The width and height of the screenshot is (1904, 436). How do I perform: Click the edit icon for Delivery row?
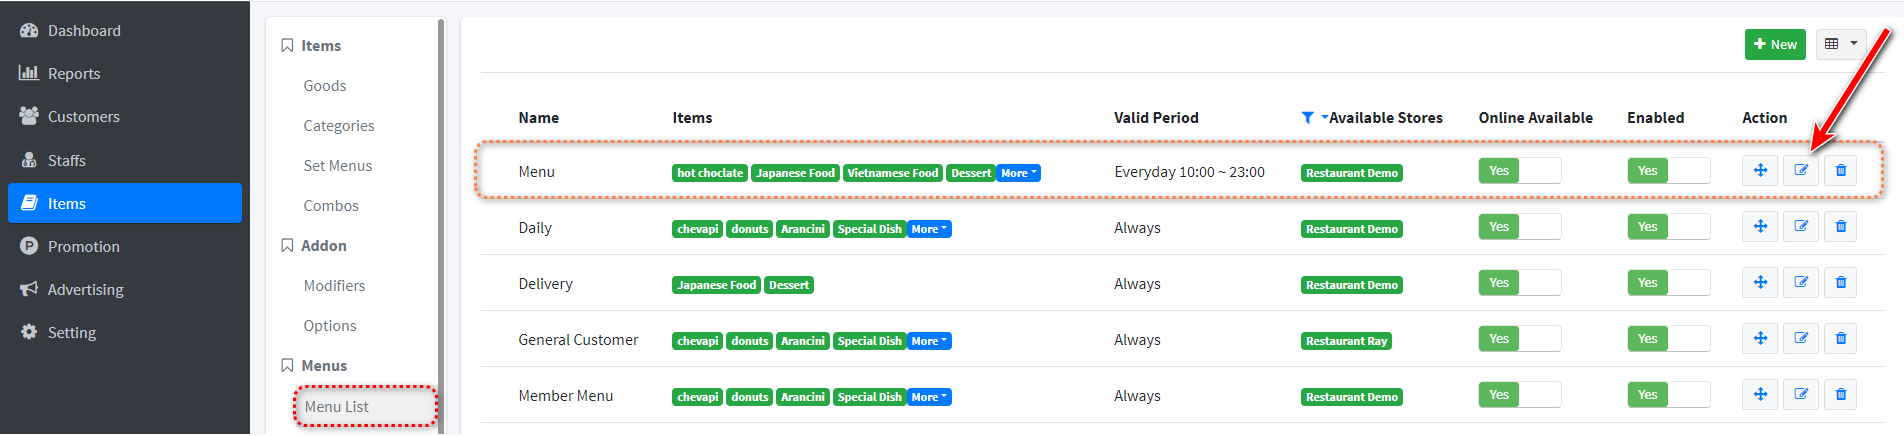[1800, 283]
